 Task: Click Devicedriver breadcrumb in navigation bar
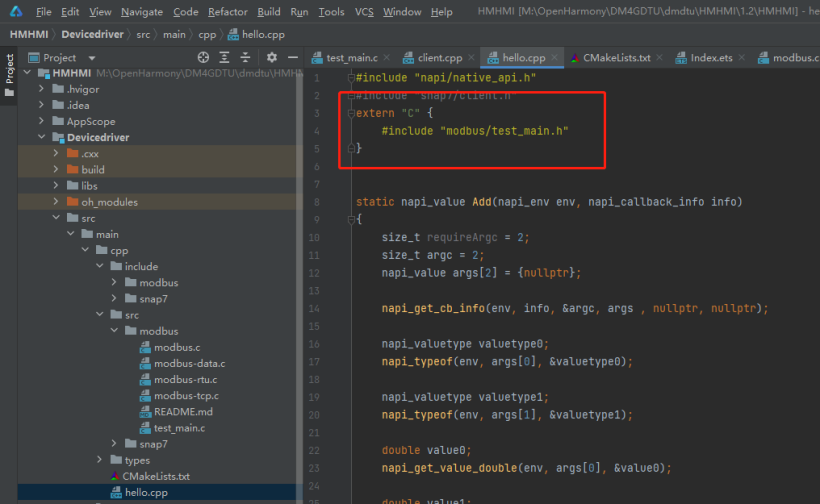[x=93, y=35]
